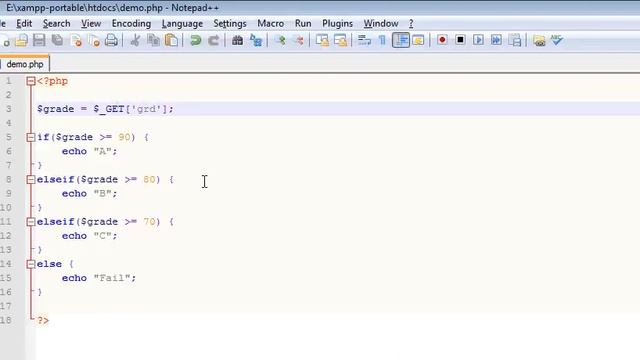This screenshot has width=640, height=360.
Task: Stop macro recording with the black square
Action: pyautogui.click(x=460, y=40)
